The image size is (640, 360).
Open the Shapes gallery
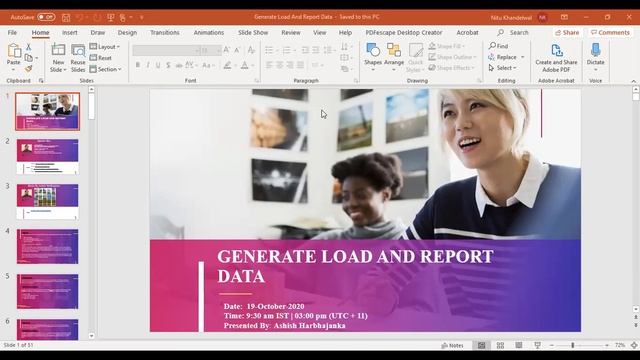click(x=373, y=58)
